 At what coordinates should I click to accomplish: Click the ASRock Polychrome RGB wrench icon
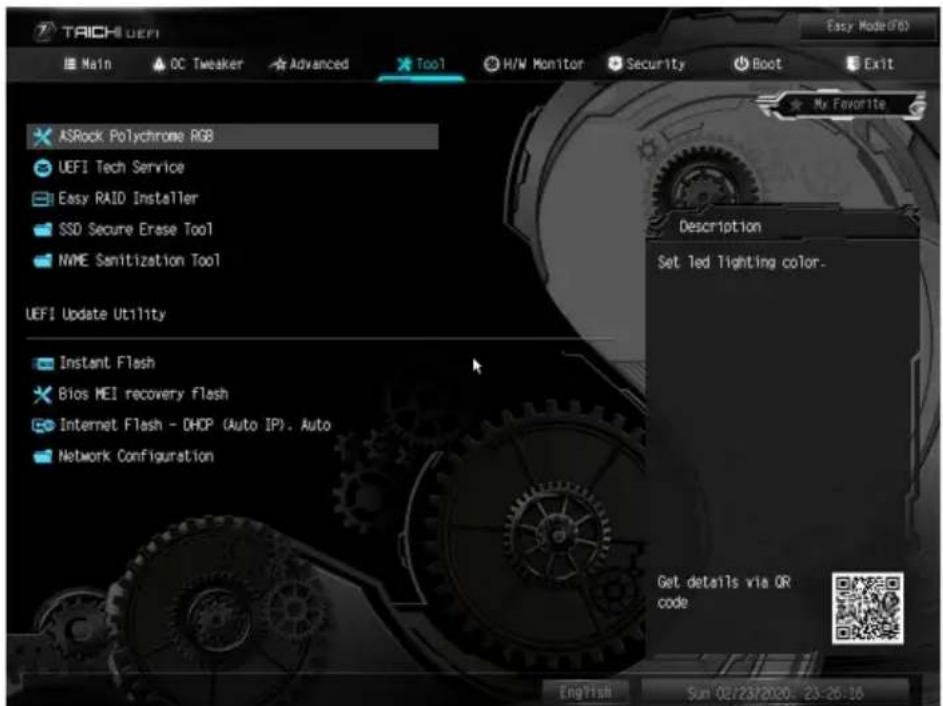click(42, 137)
